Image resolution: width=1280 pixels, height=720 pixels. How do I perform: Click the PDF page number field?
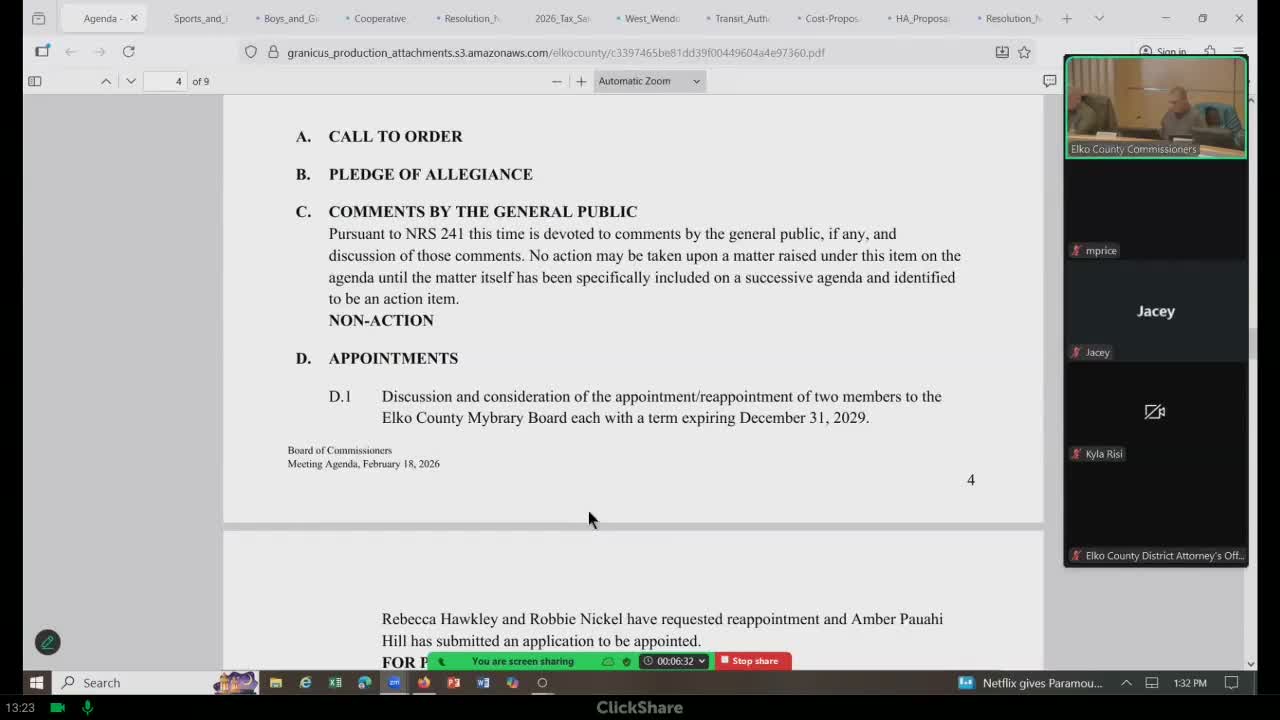tap(166, 81)
